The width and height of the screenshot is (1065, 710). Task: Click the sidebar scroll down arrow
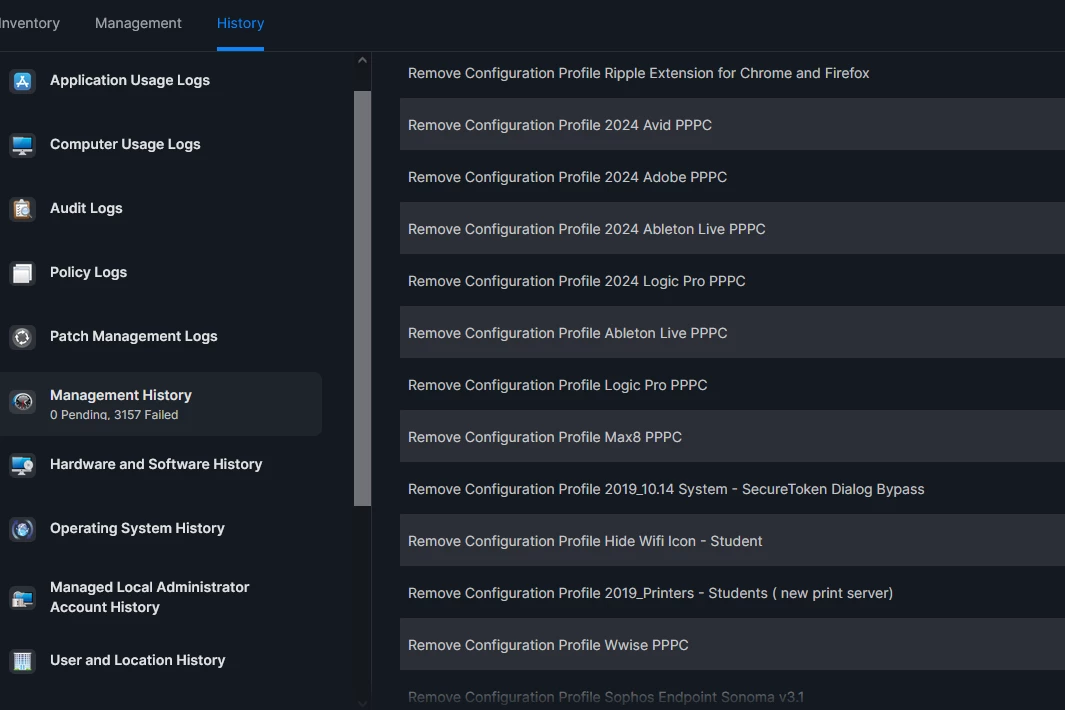click(x=363, y=704)
